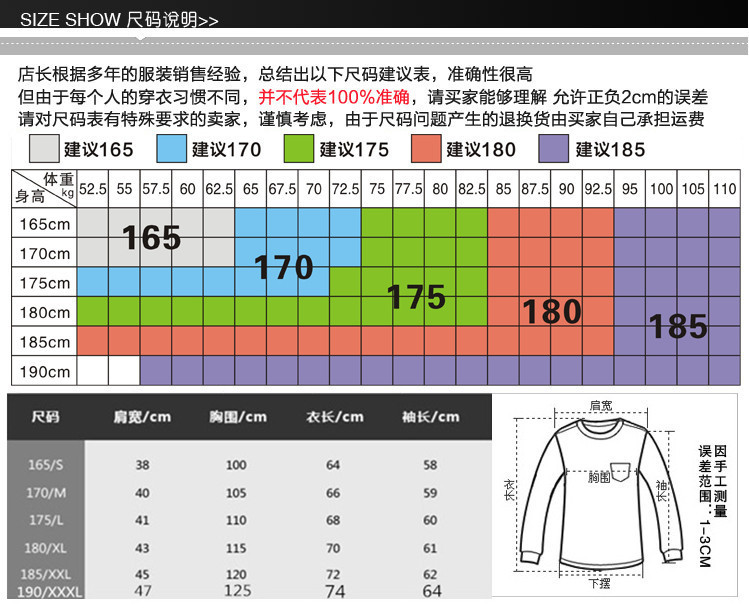Click the large 180 label in red zone
The width and height of the screenshot is (749, 608).
(552, 311)
